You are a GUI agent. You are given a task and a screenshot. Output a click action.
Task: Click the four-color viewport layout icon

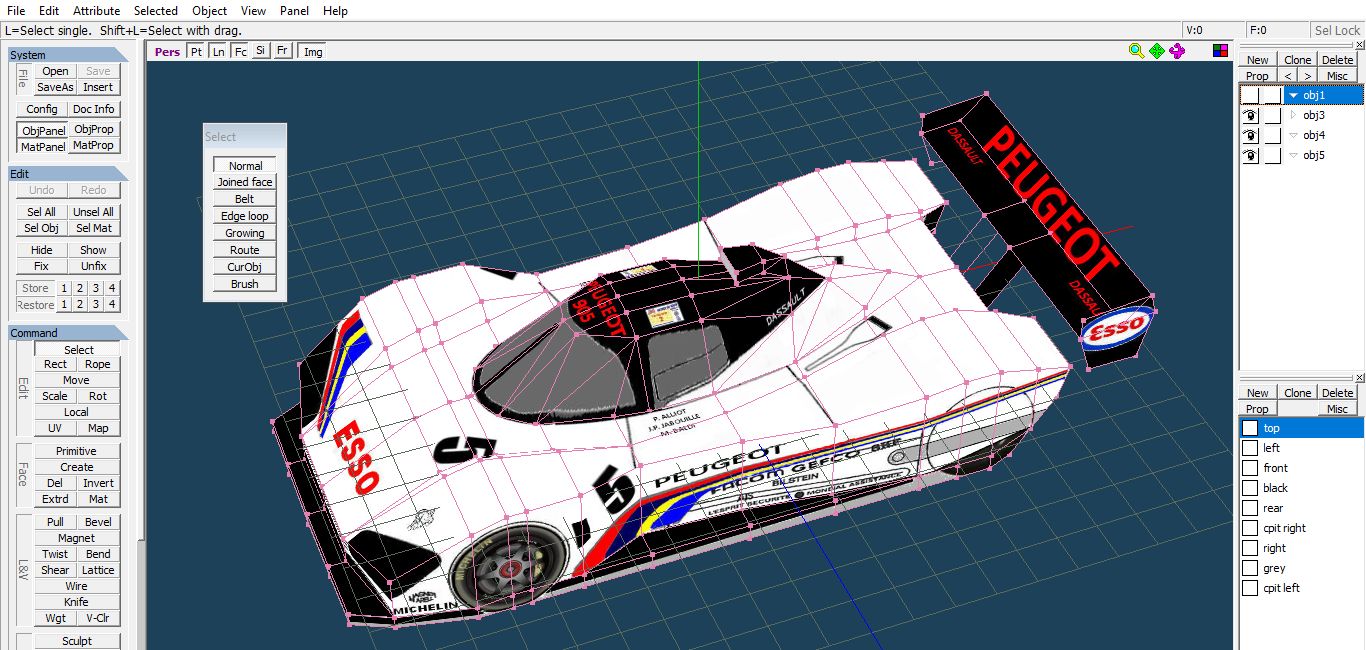pyautogui.click(x=1220, y=51)
